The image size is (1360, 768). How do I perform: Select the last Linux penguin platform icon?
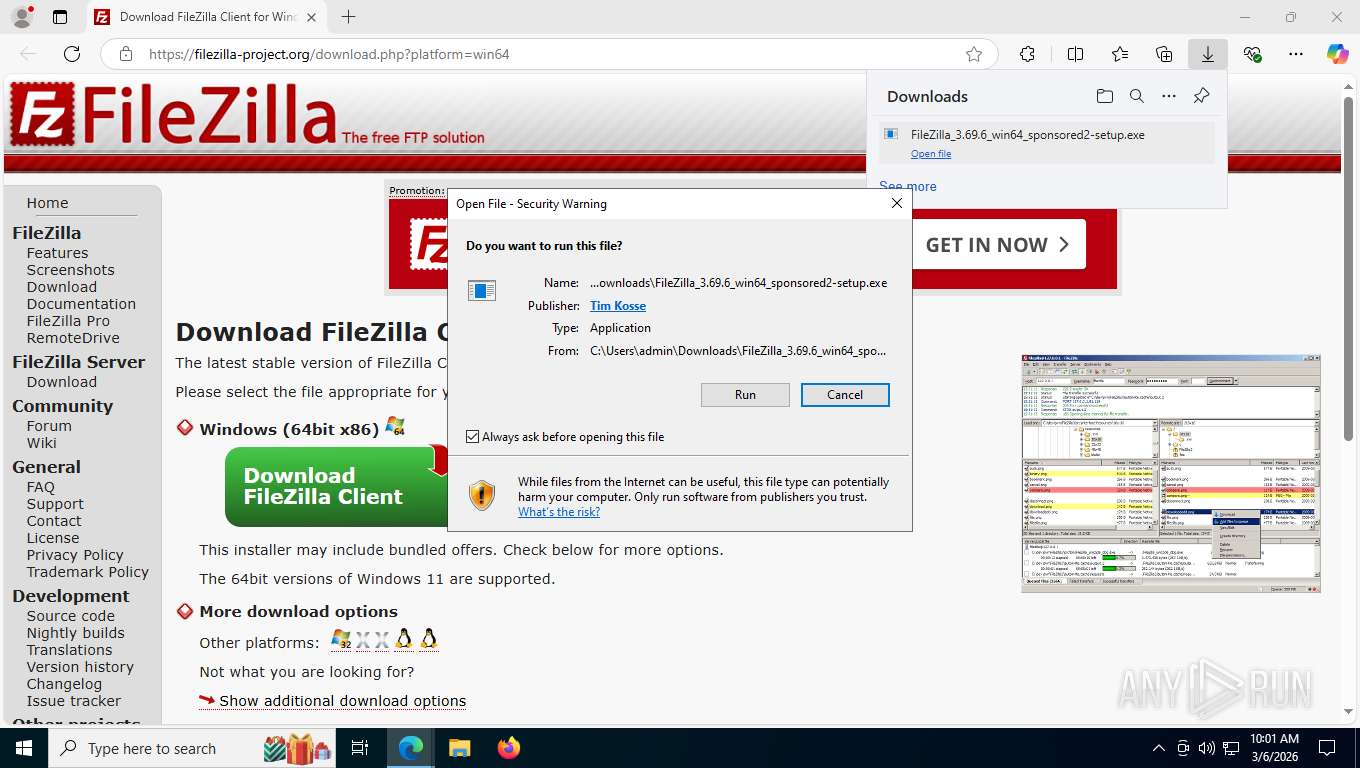click(x=428, y=640)
